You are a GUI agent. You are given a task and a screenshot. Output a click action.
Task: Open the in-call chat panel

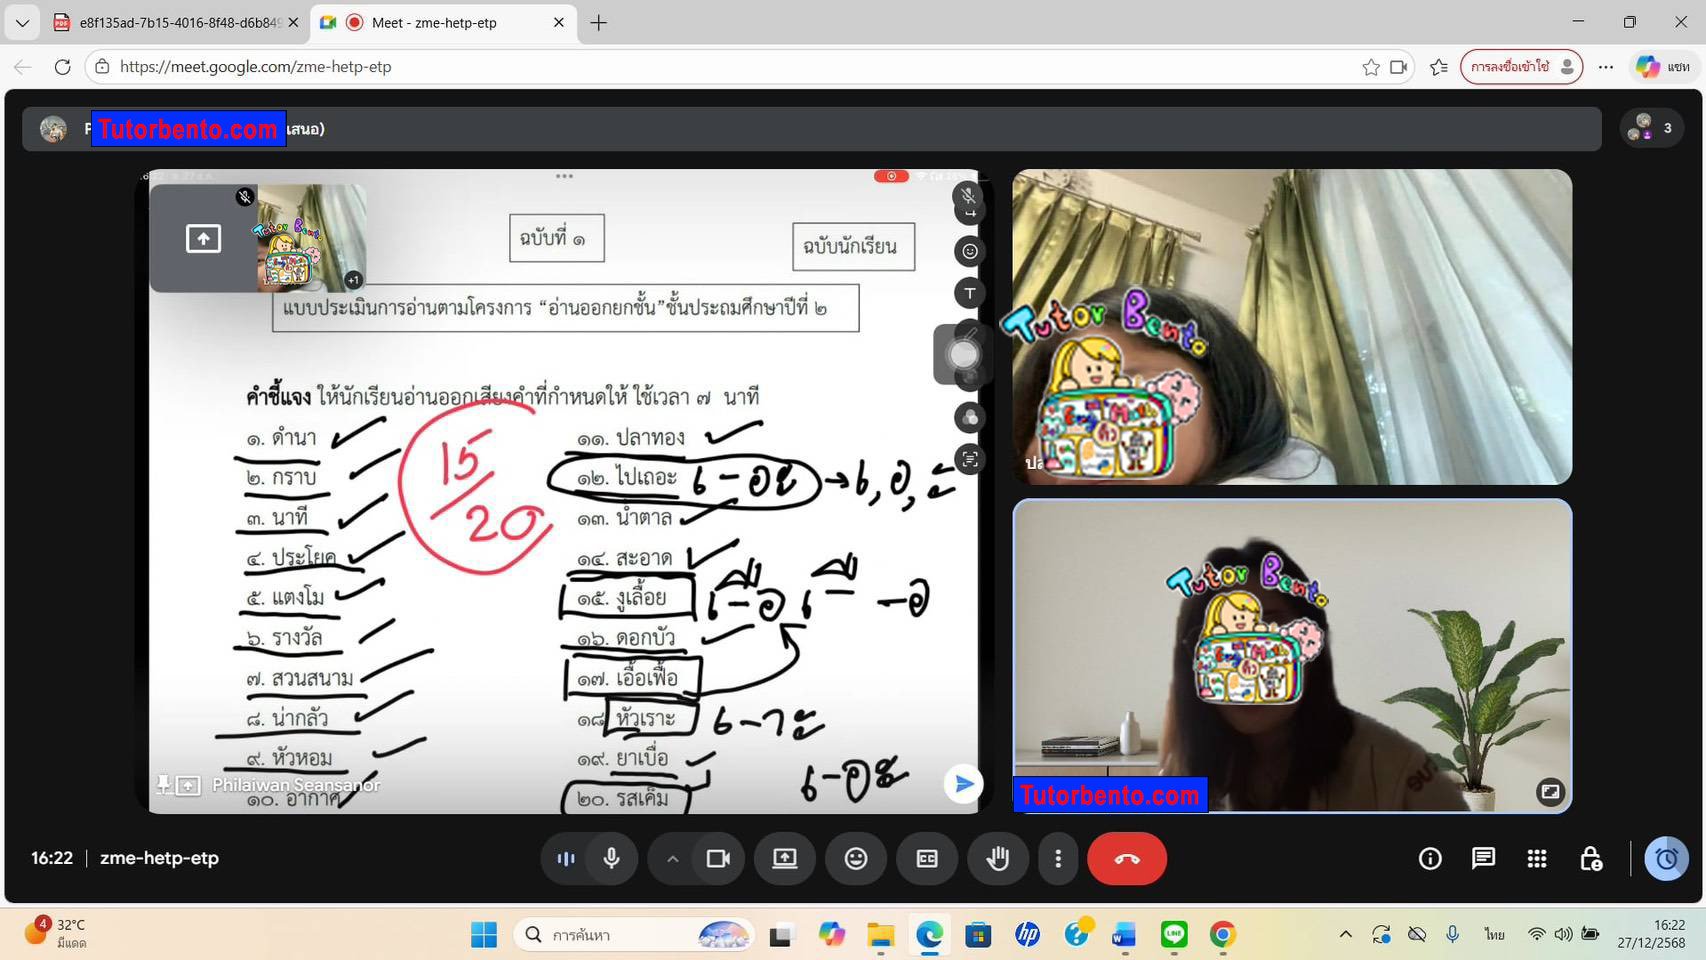click(1483, 858)
